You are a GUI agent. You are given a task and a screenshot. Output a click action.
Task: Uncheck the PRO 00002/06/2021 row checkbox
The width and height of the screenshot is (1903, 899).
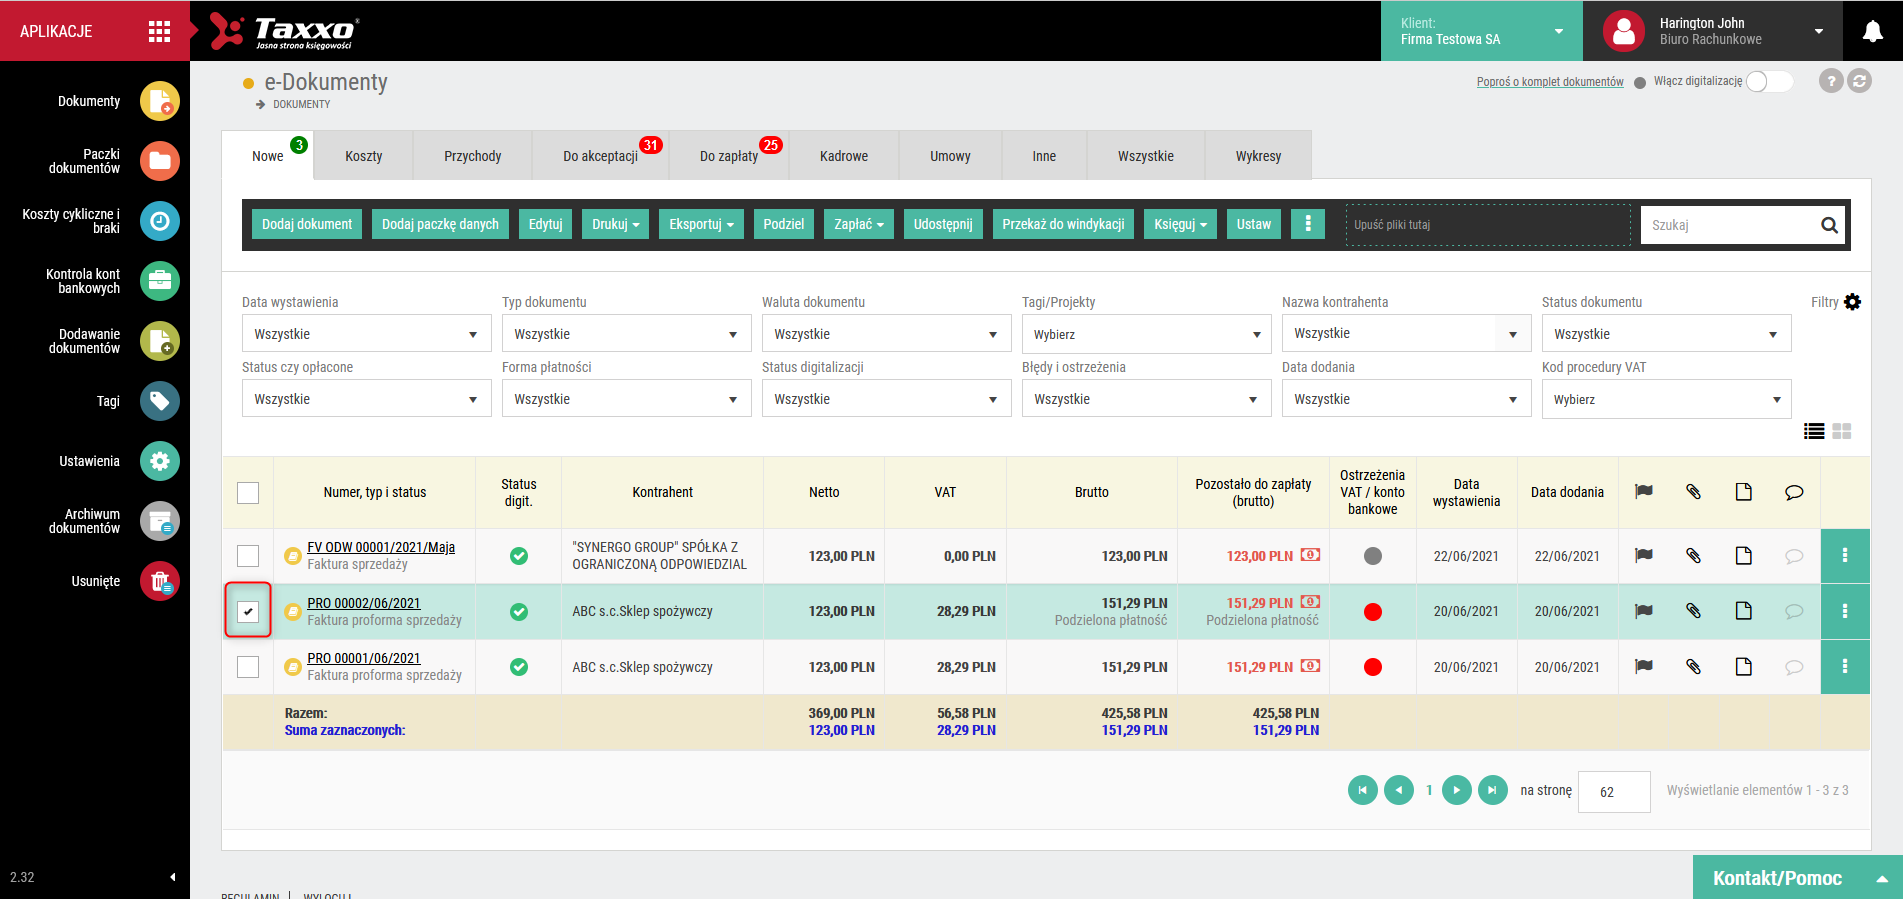coord(248,611)
